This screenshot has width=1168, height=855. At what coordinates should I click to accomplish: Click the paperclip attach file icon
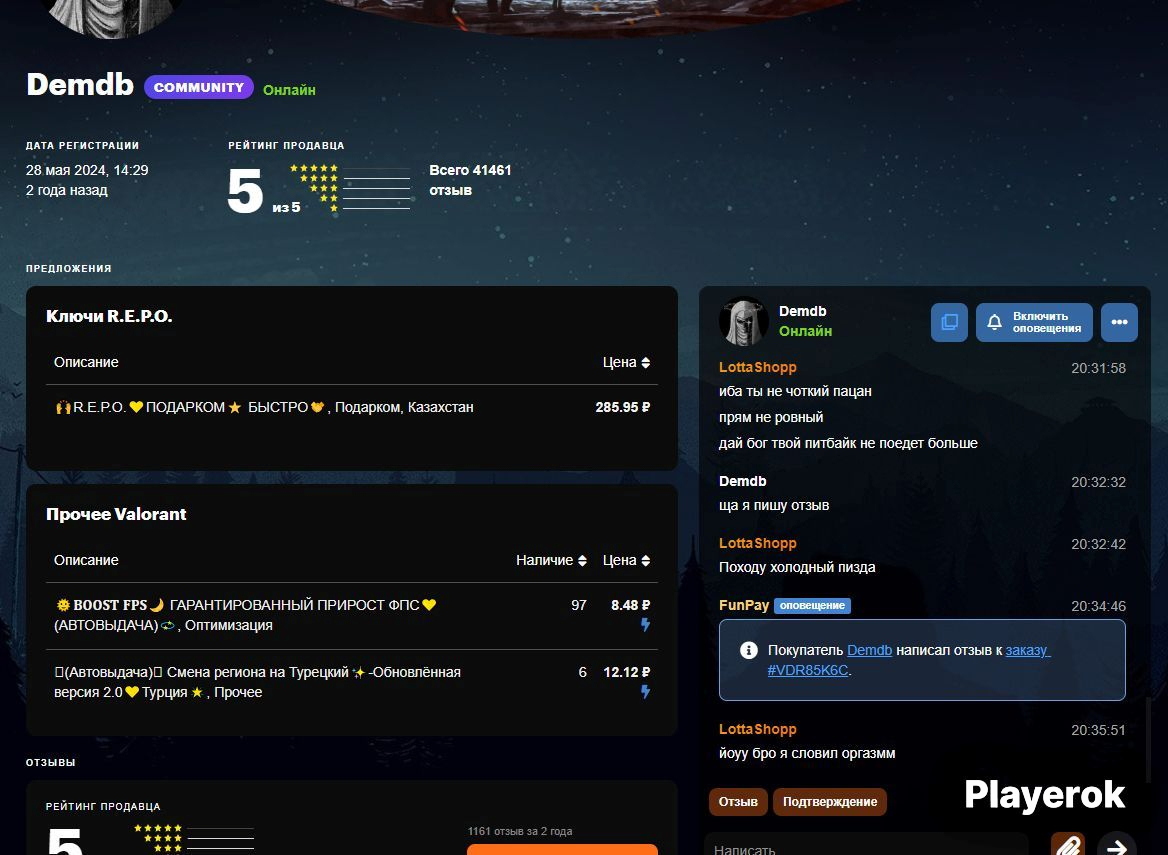[1067, 846]
